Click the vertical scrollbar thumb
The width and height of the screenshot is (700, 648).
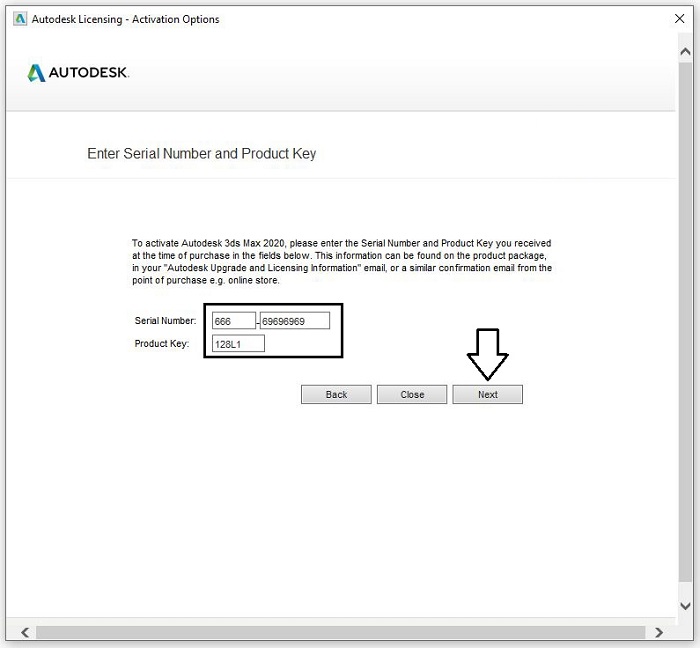click(x=685, y=321)
